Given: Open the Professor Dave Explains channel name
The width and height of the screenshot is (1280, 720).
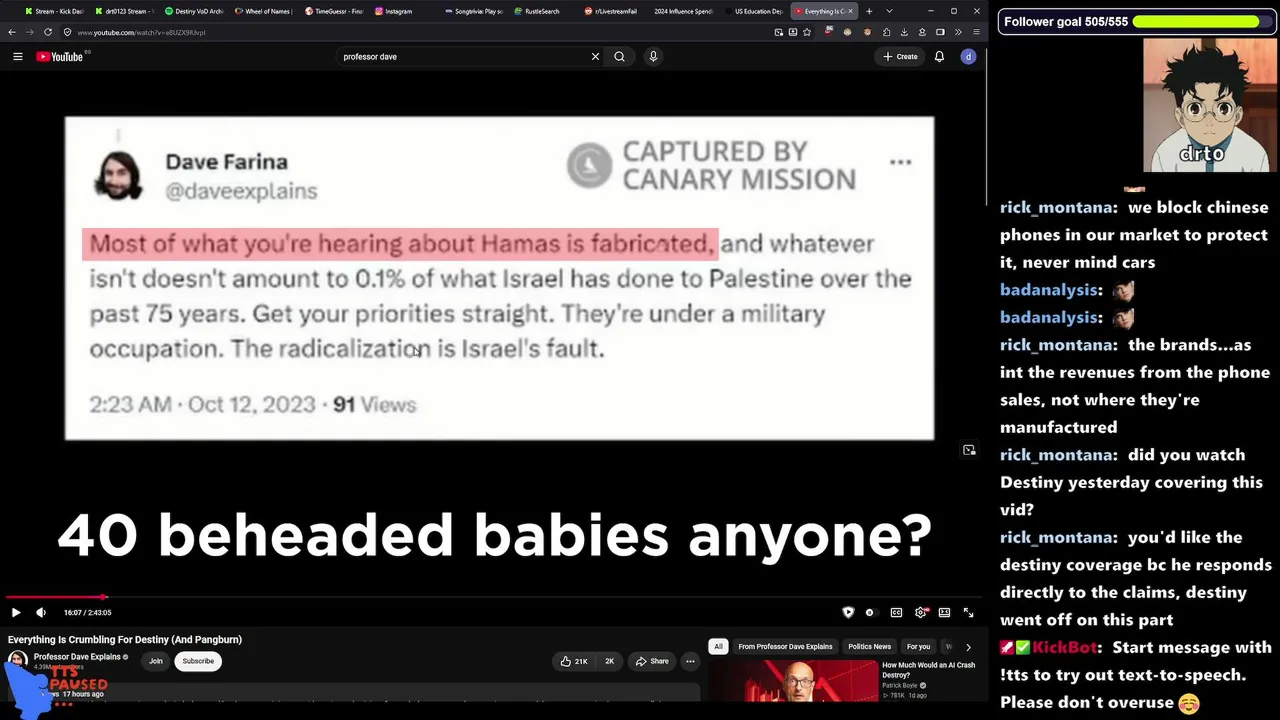Looking at the screenshot, I should coord(77,657).
